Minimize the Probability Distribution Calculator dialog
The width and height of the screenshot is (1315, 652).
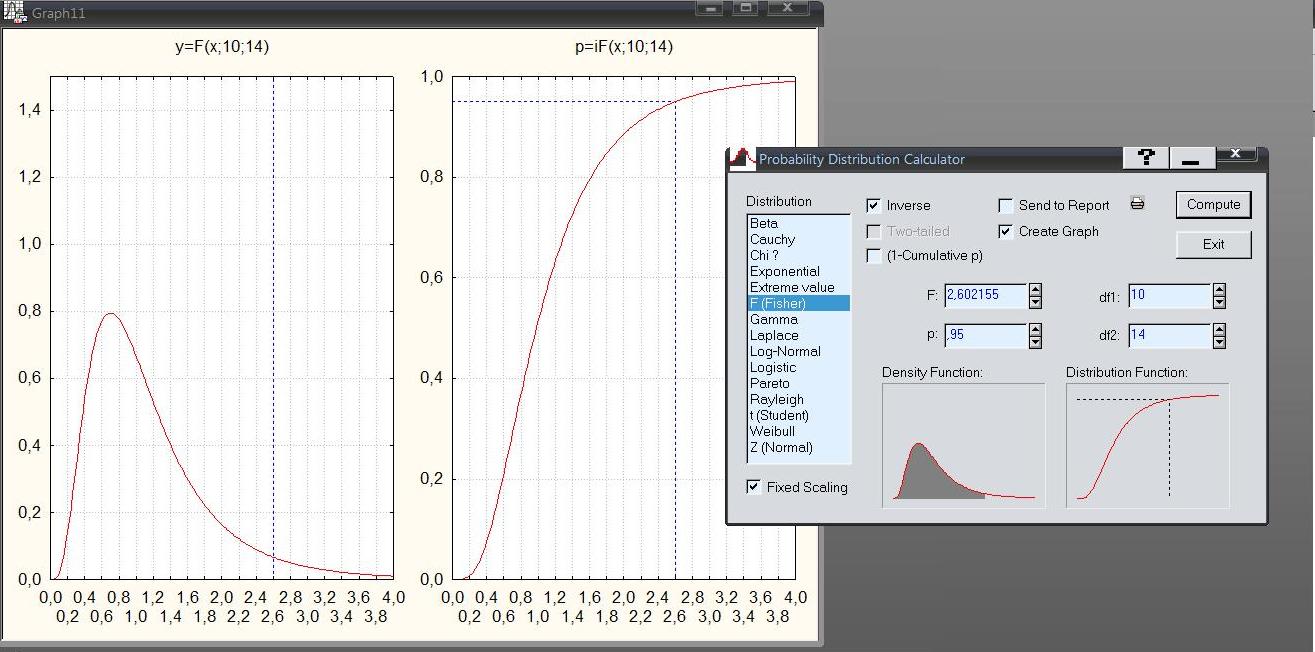1191,158
